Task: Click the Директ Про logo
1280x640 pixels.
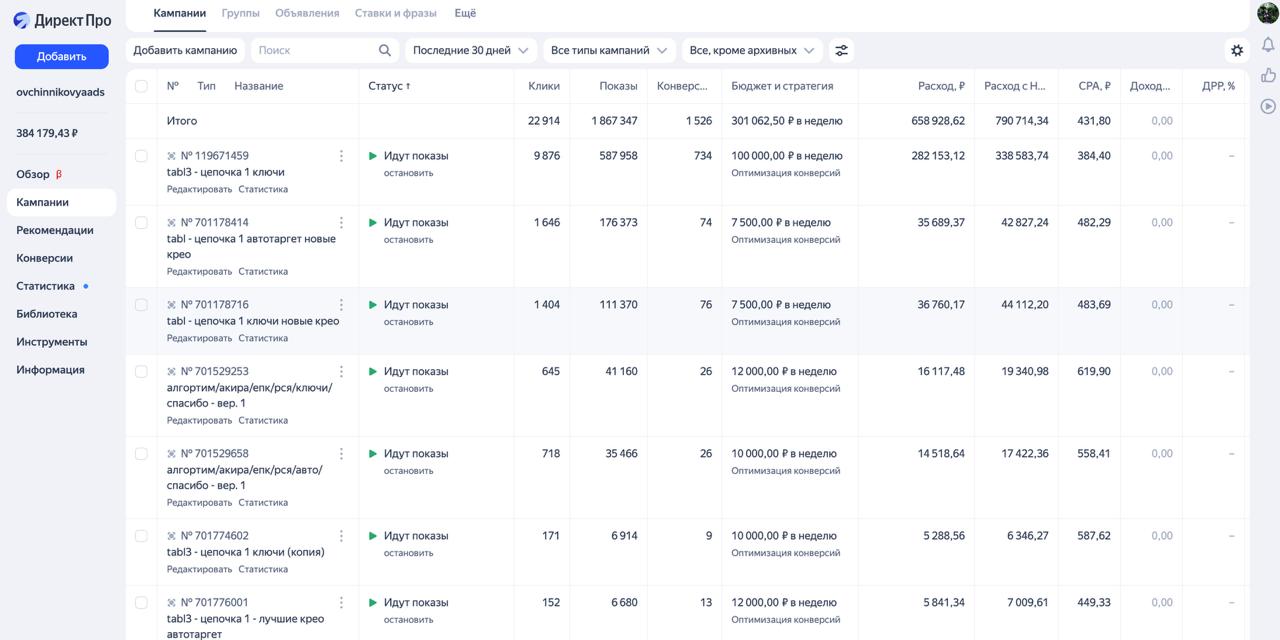Action: (x=62, y=20)
